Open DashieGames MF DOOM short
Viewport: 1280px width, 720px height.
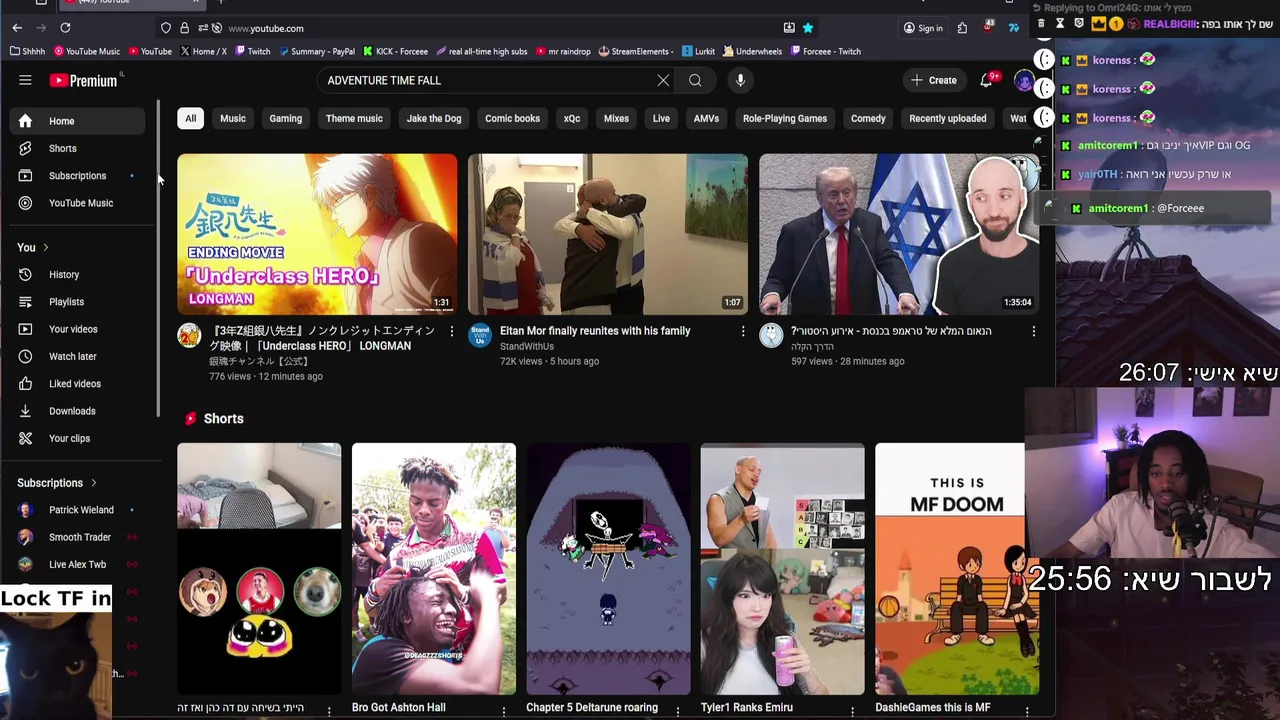(x=957, y=568)
